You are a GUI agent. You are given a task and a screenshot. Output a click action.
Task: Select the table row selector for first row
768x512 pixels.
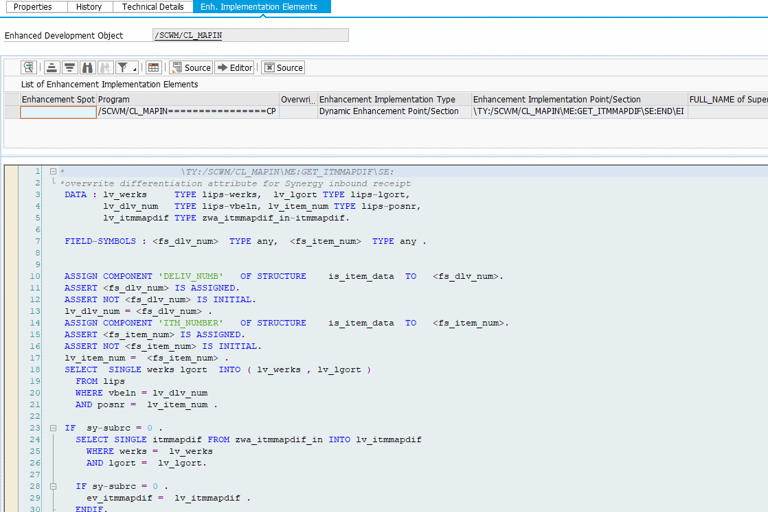[12, 112]
